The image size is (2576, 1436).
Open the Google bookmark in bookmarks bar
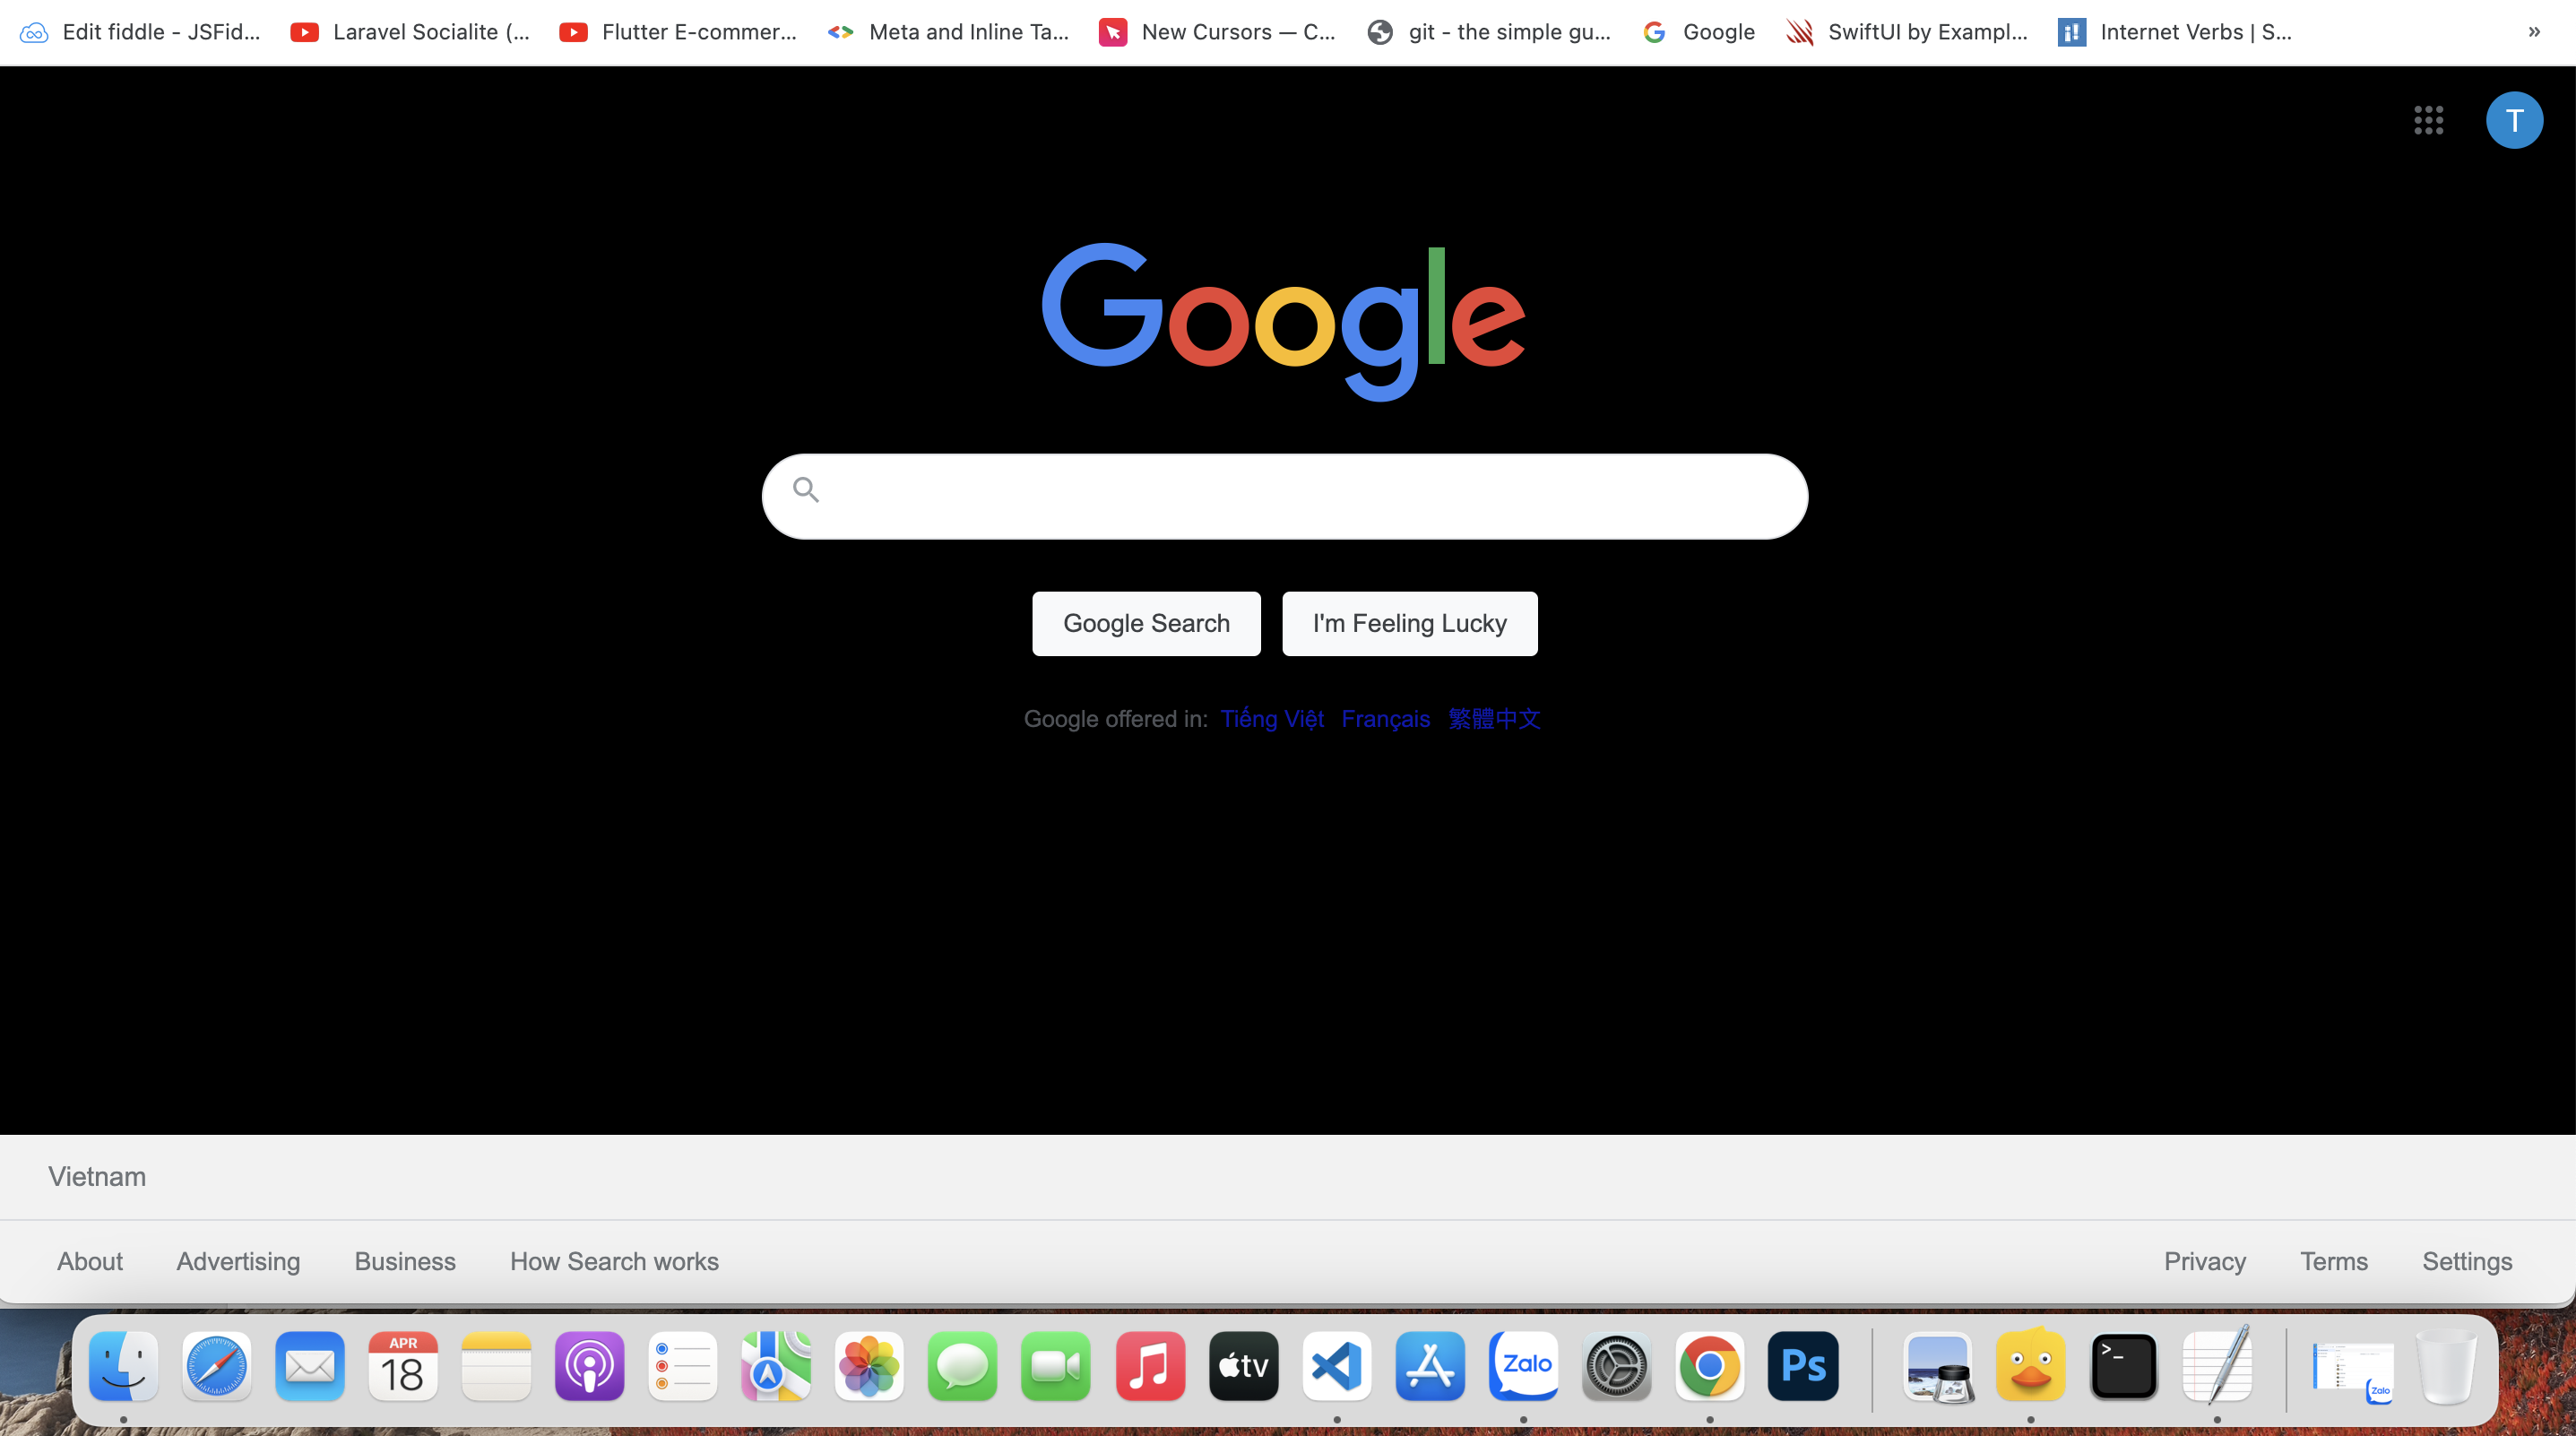pos(1698,32)
